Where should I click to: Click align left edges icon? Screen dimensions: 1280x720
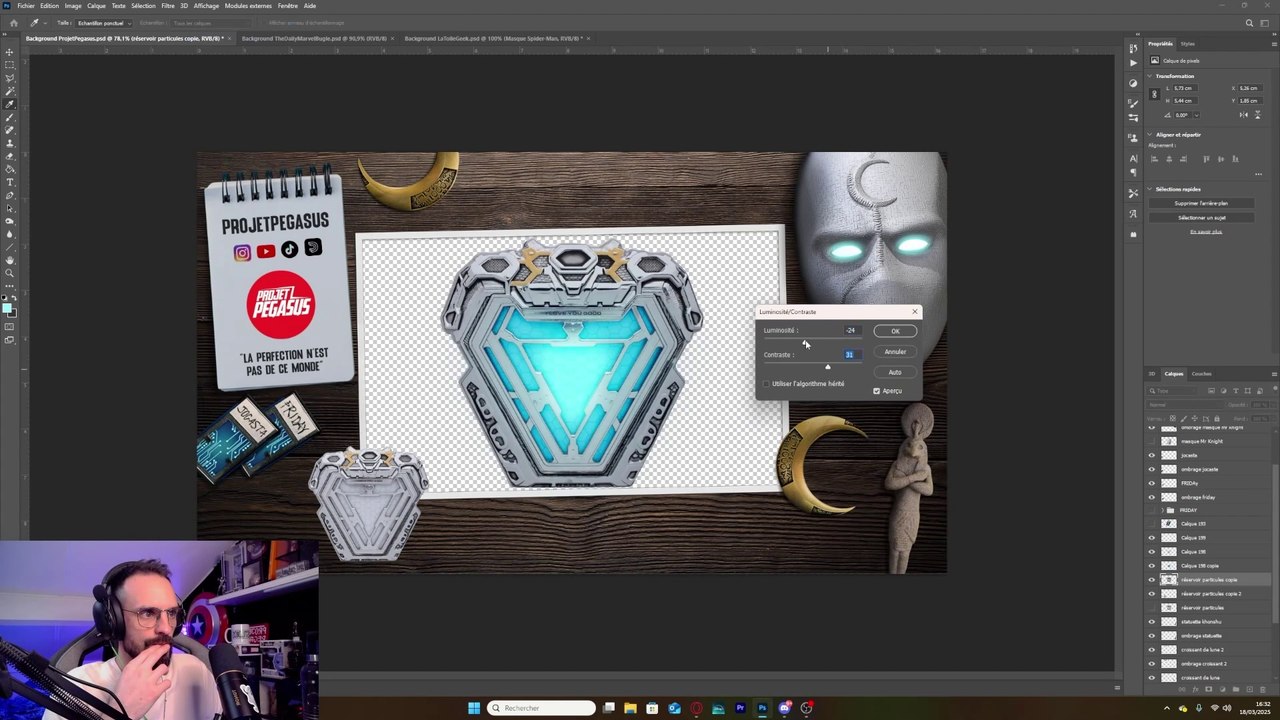tap(1154, 159)
